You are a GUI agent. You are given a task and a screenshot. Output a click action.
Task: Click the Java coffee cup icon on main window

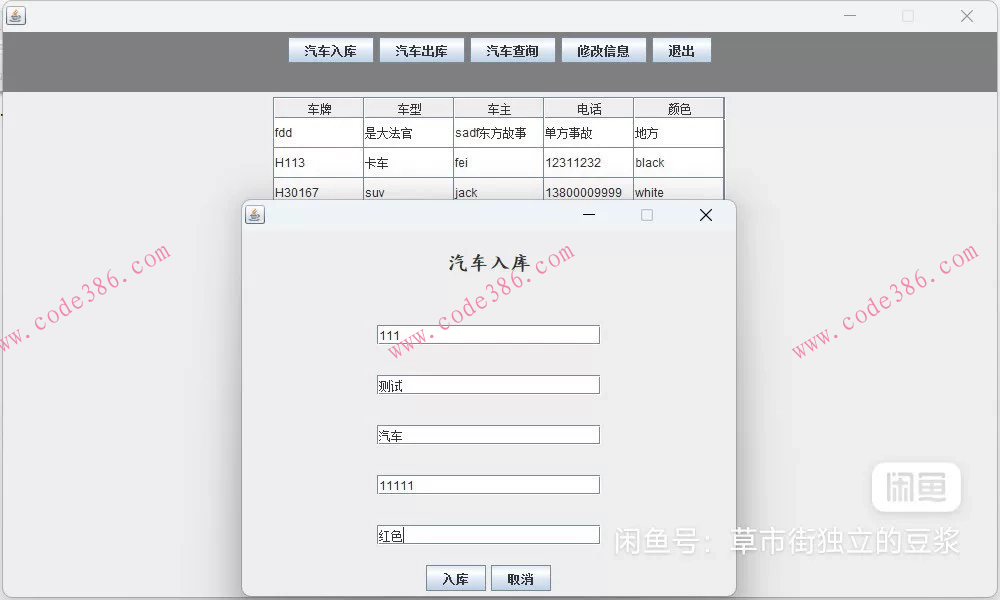coord(14,15)
